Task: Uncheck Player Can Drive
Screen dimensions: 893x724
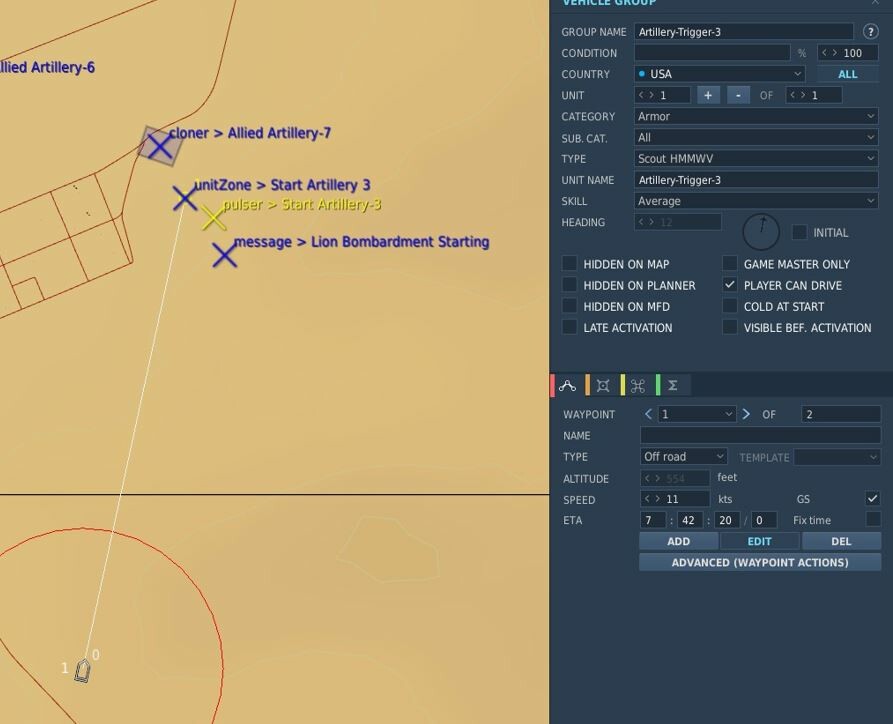Action: click(x=730, y=284)
